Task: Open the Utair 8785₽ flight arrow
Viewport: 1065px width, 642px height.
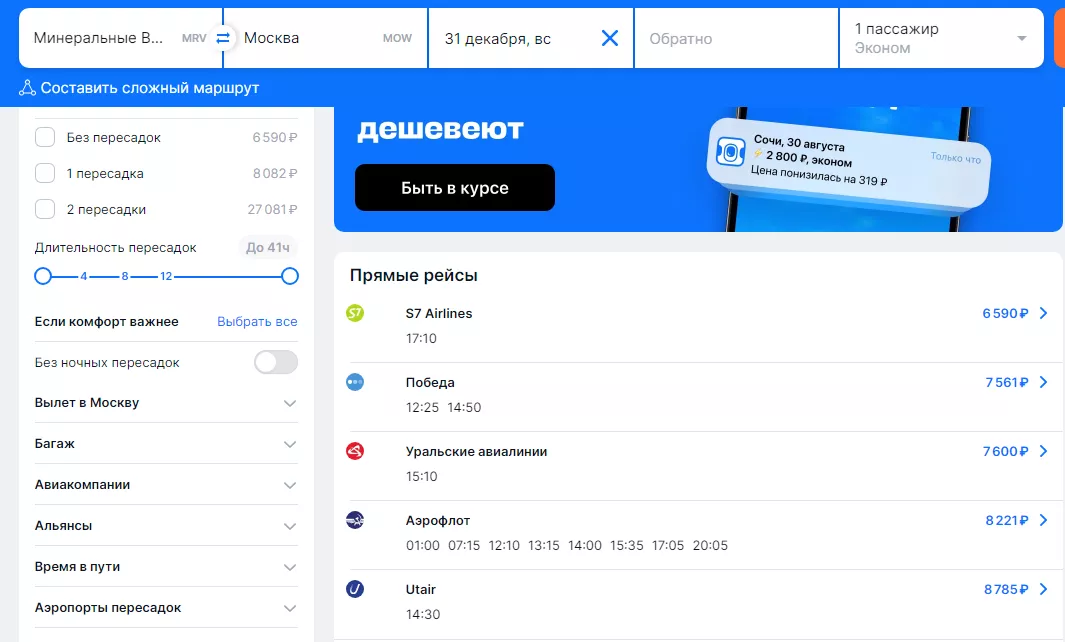Action: click(x=1043, y=589)
